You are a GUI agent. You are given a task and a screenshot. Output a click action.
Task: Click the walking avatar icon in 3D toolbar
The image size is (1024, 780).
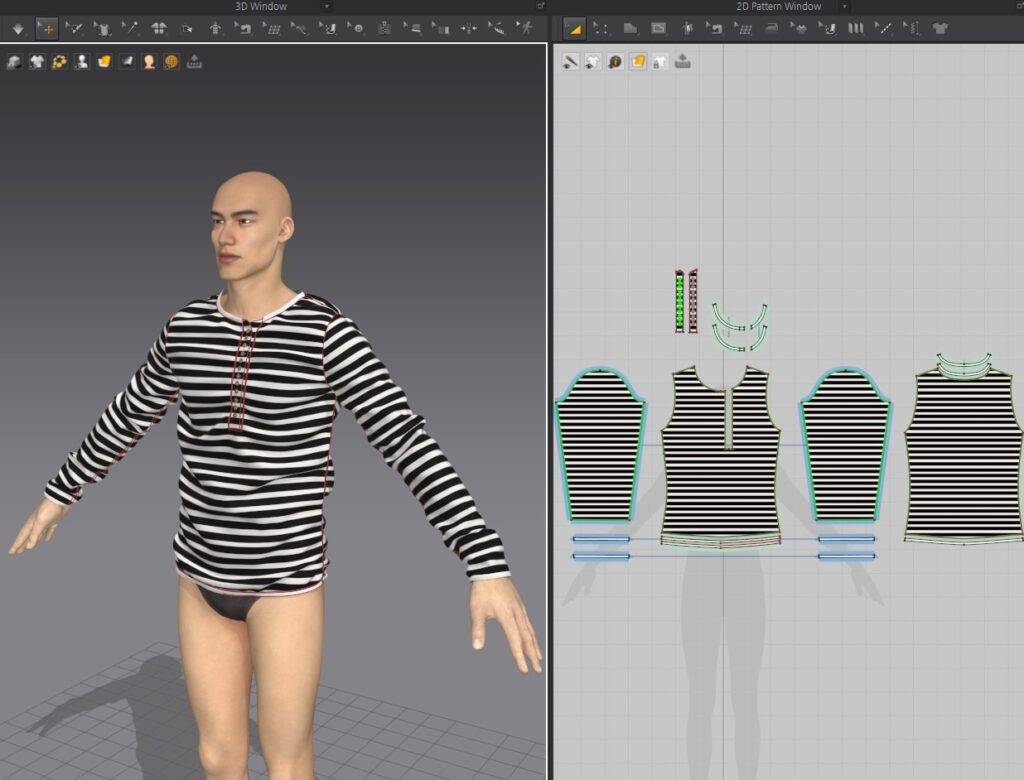point(524,28)
